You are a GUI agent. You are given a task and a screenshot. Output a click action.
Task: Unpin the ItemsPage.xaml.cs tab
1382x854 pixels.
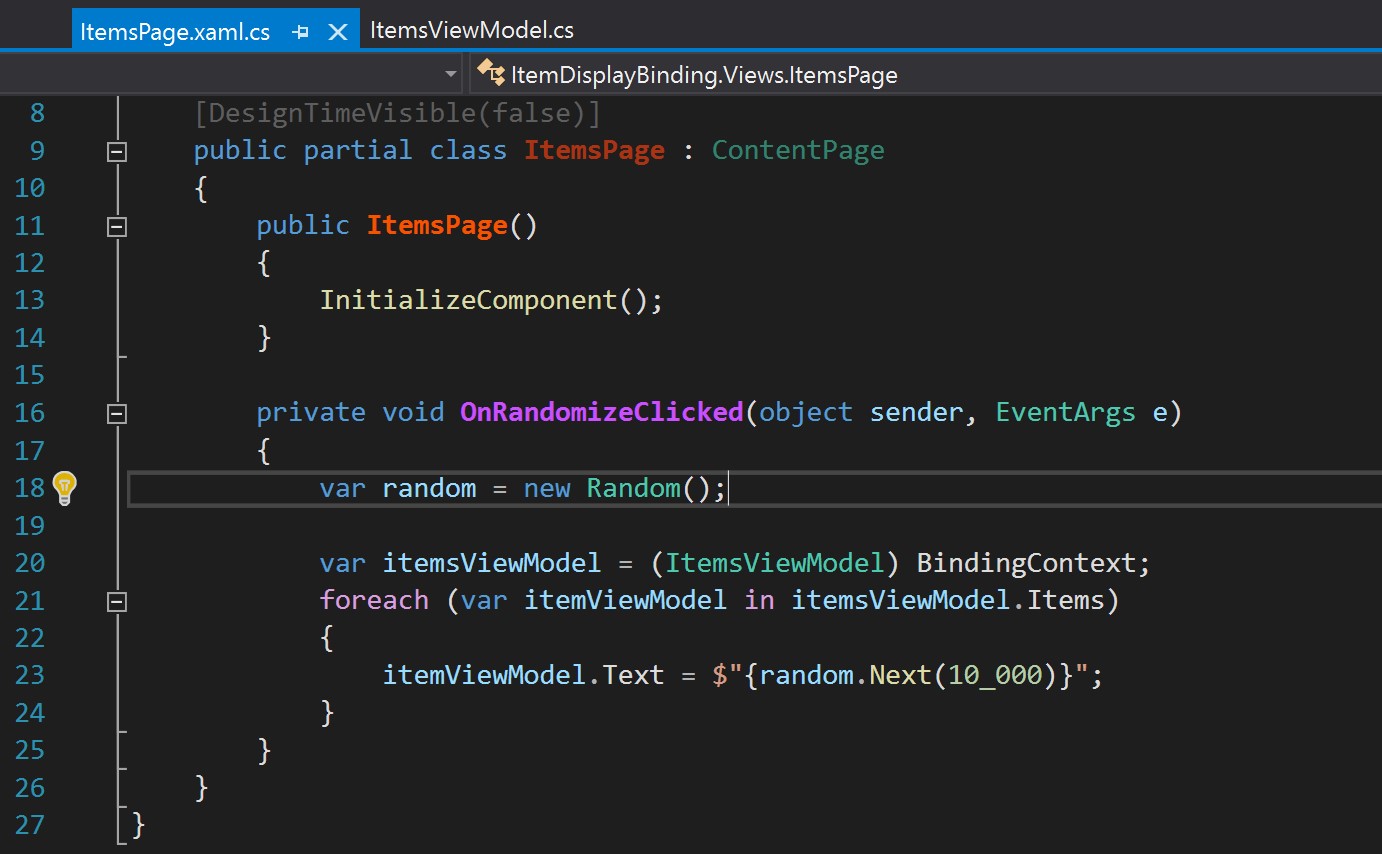[301, 29]
